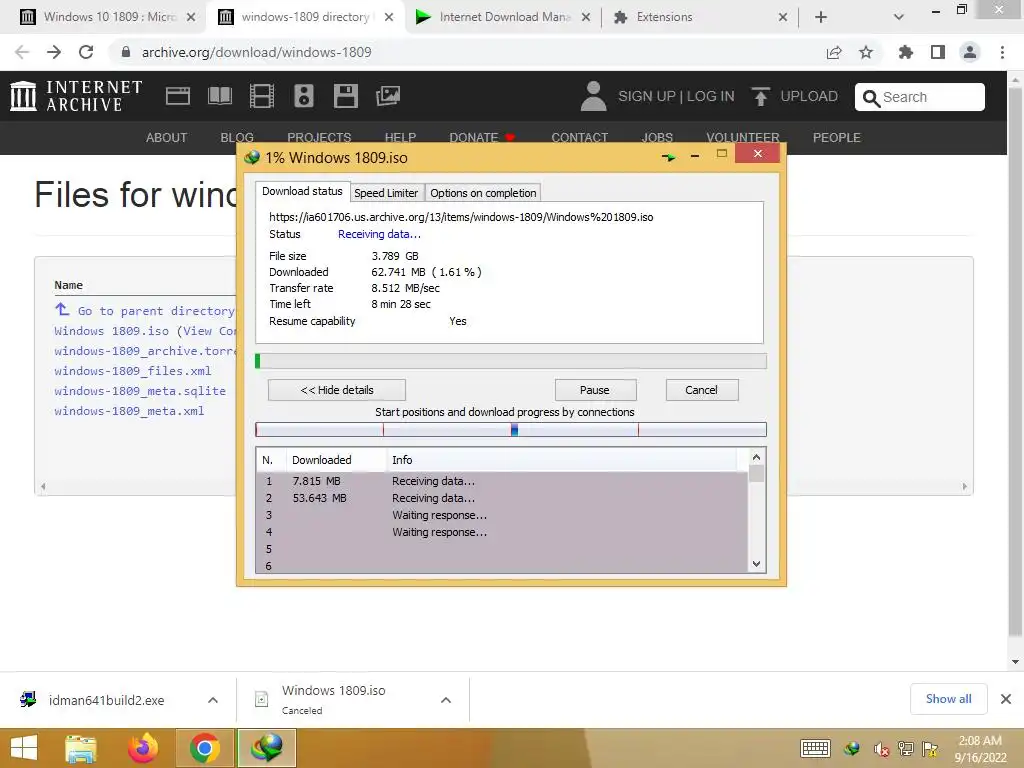Reload the archive.org page
This screenshot has width=1024, height=768.
pyautogui.click(x=86, y=52)
